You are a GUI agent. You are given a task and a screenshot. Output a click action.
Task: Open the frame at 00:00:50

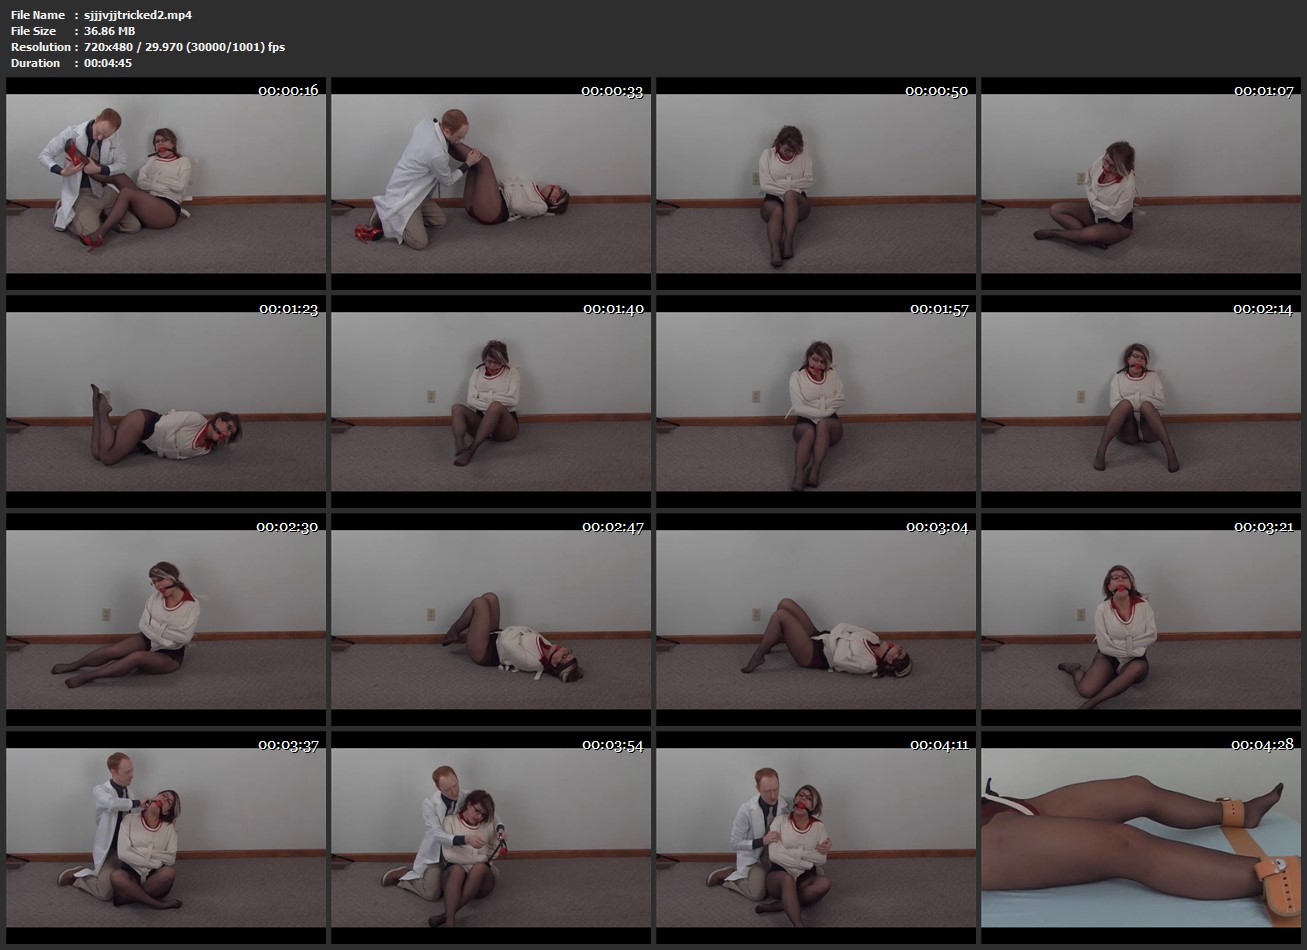coord(816,183)
